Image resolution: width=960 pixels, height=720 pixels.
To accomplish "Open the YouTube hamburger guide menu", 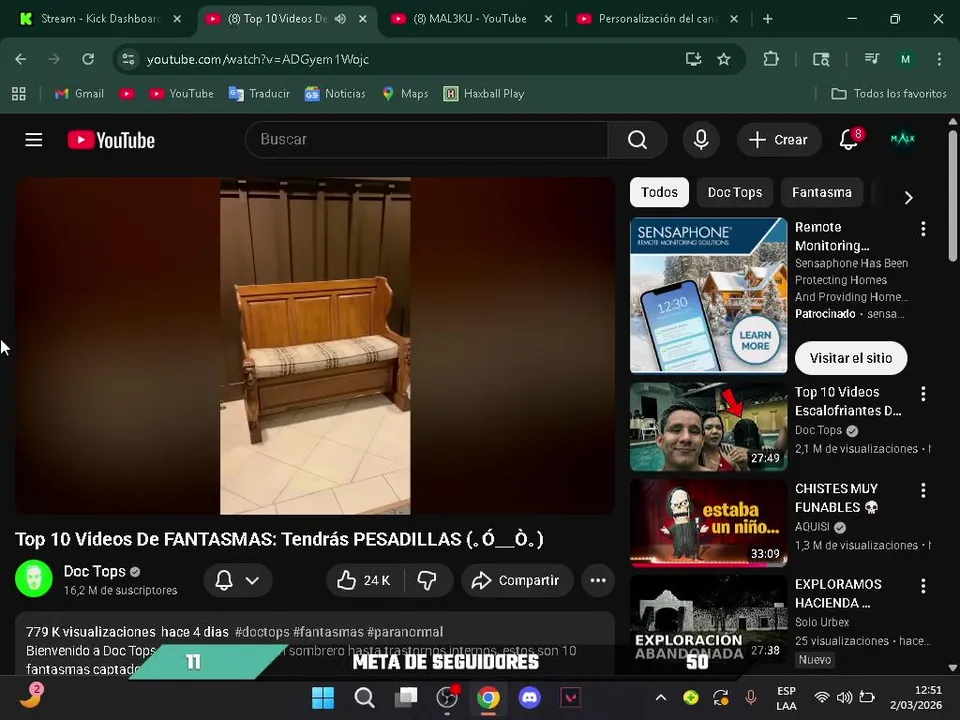I will click(34, 140).
